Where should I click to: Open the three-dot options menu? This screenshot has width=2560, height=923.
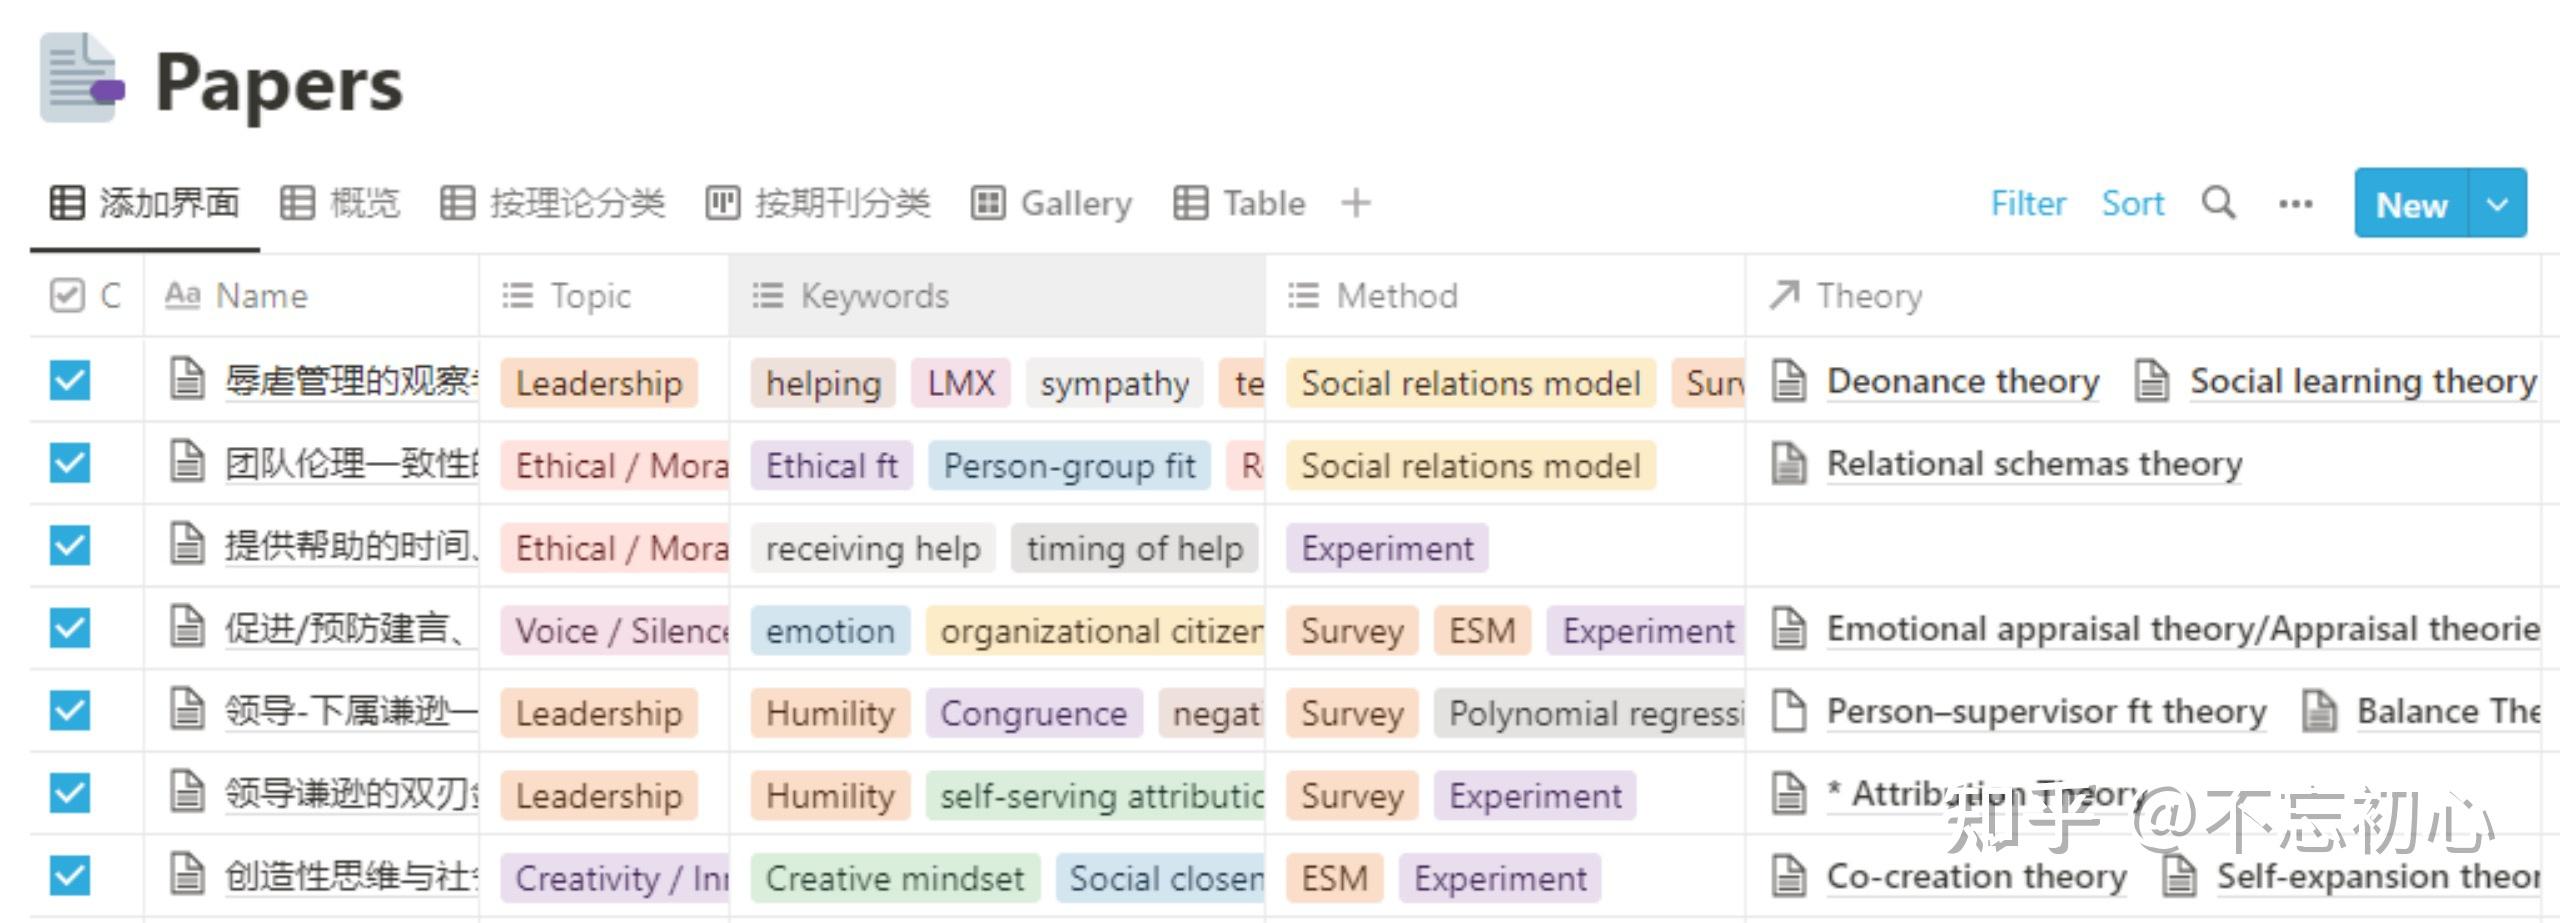click(x=2295, y=204)
